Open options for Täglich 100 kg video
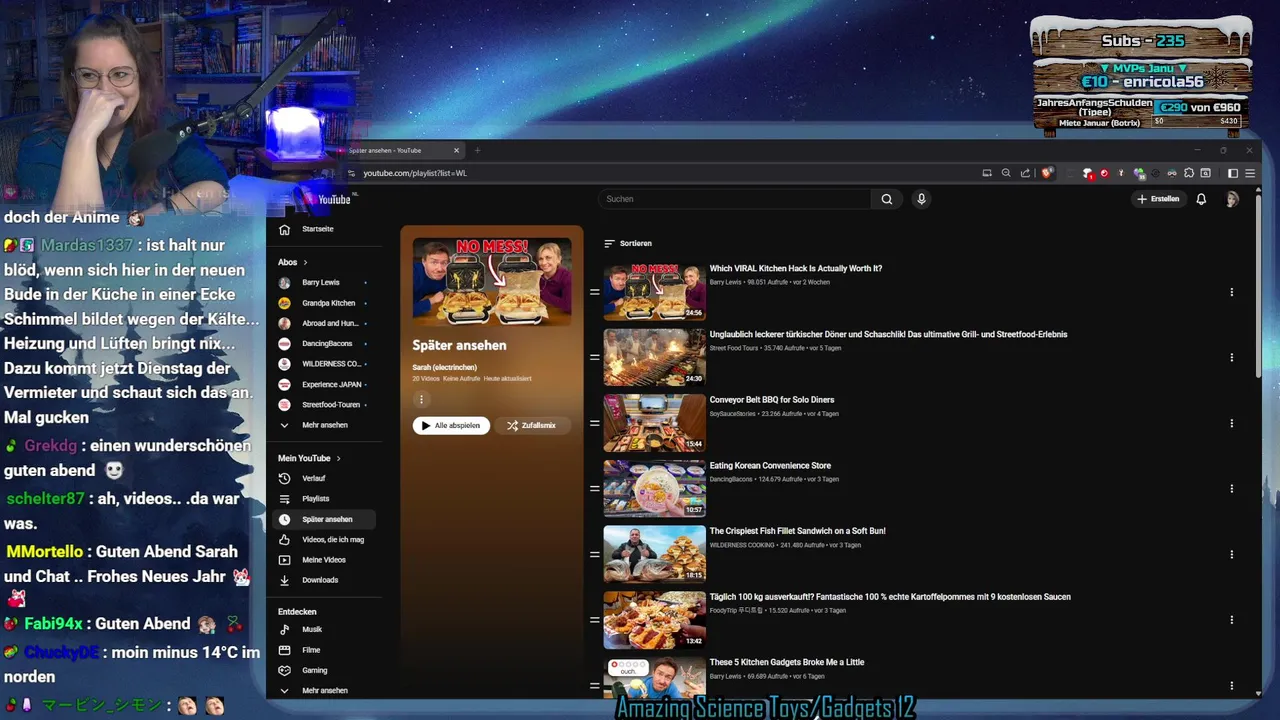The width and height of the screenshot is (1280, 720). click(1231, 620)
